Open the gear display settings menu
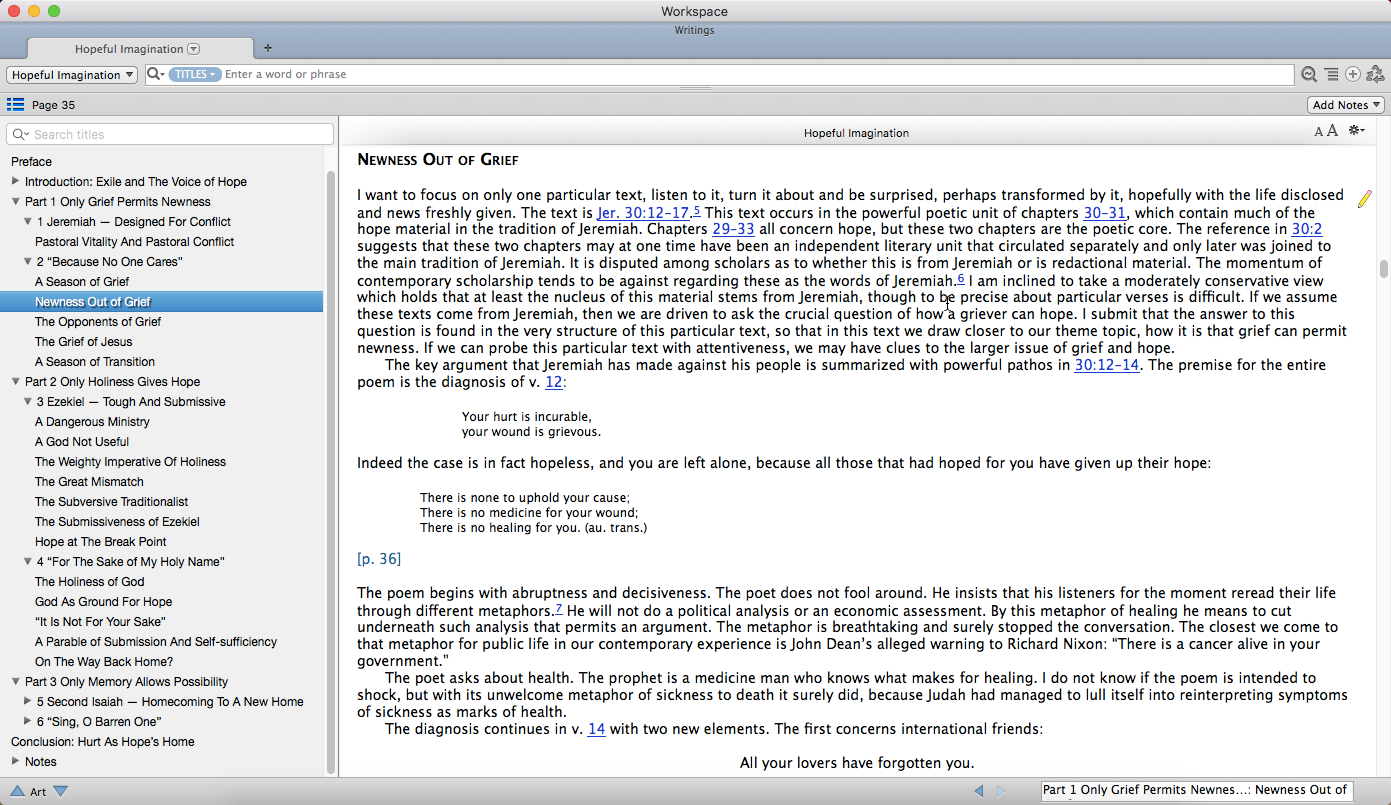Screen dimensions: 1391x805 coord(1356,131)
